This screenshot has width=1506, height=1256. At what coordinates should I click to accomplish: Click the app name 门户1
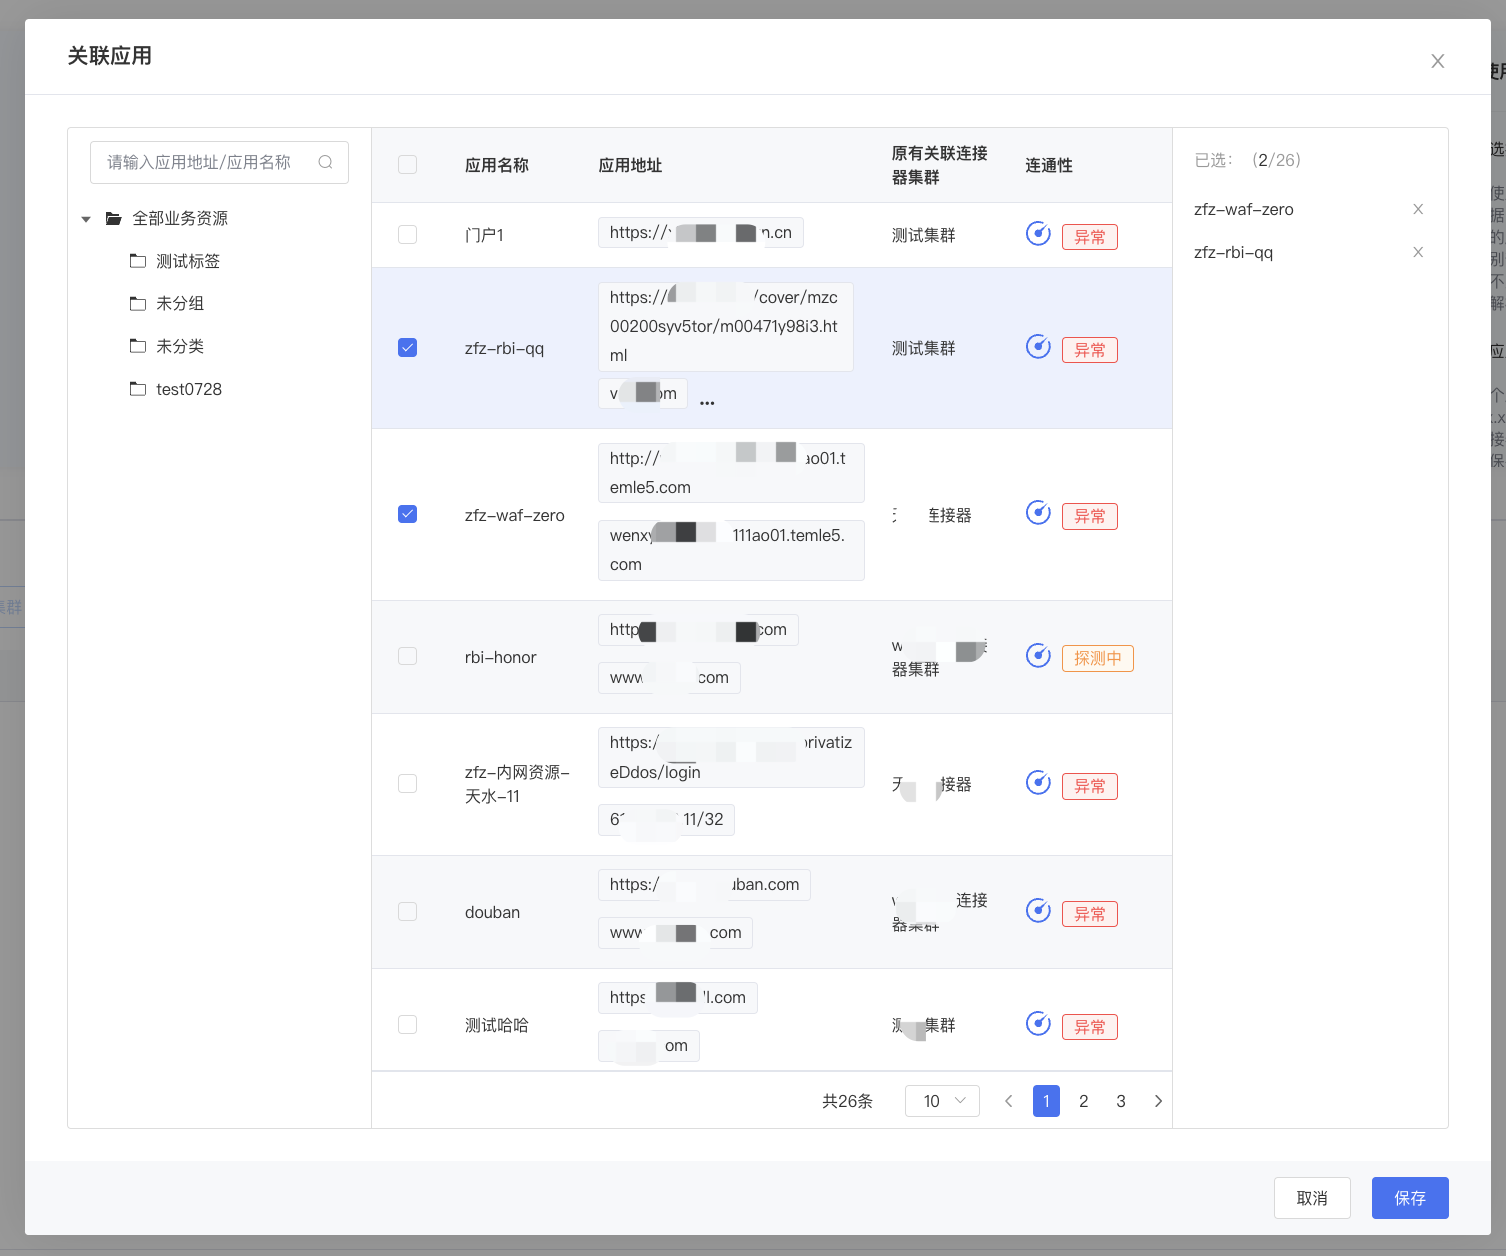pos(485,235)
